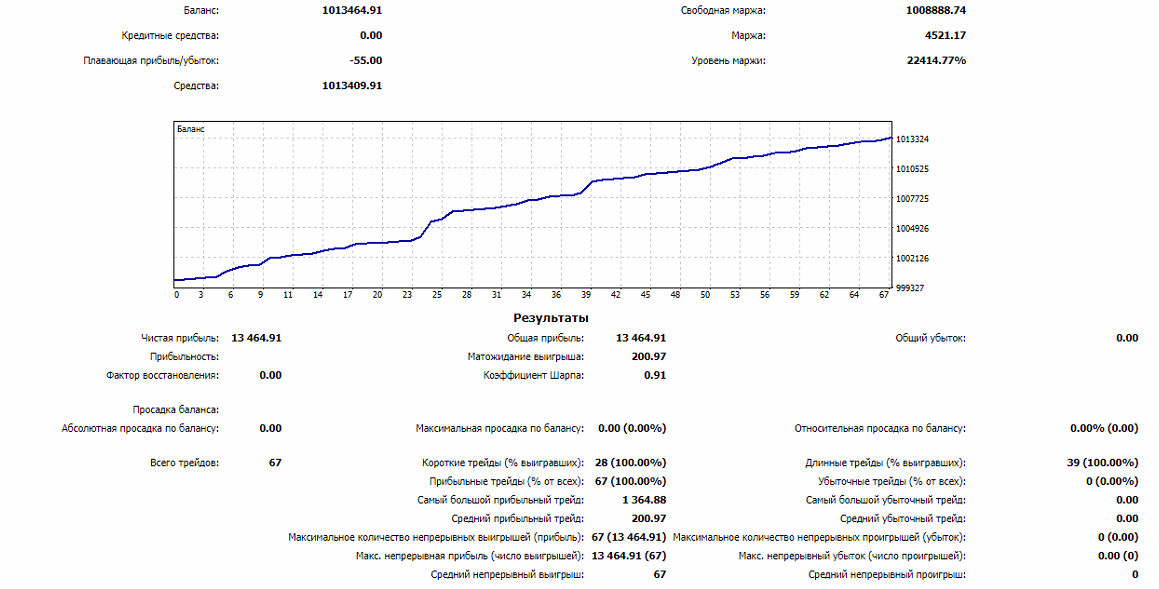Click the Общий убыток value 0.00
This screenshot has width=1159, height=589.
point(1127,338)
